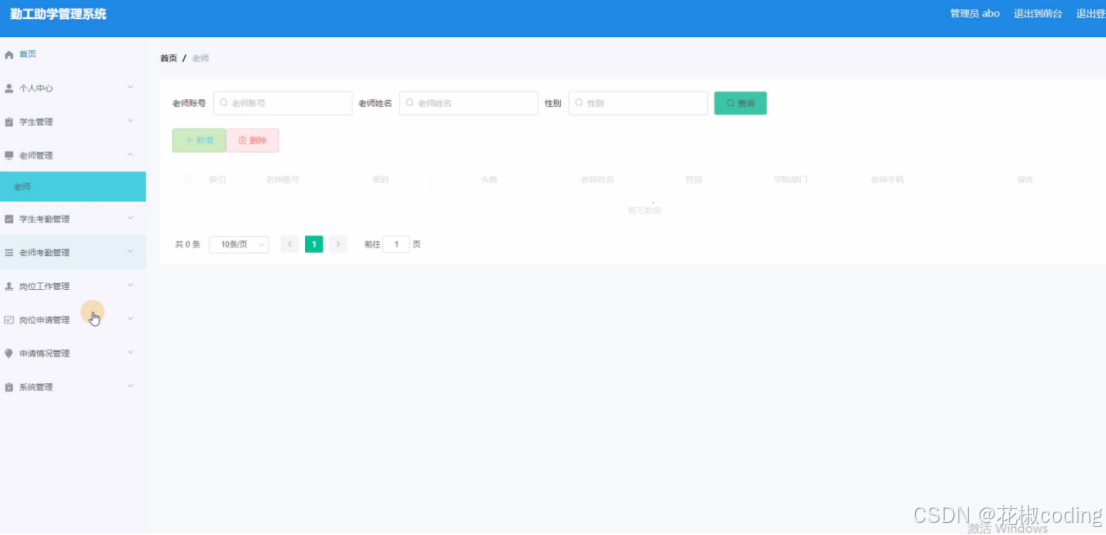Focus the 老师账号 input field

pyautogui.click(x=283, y=103)
